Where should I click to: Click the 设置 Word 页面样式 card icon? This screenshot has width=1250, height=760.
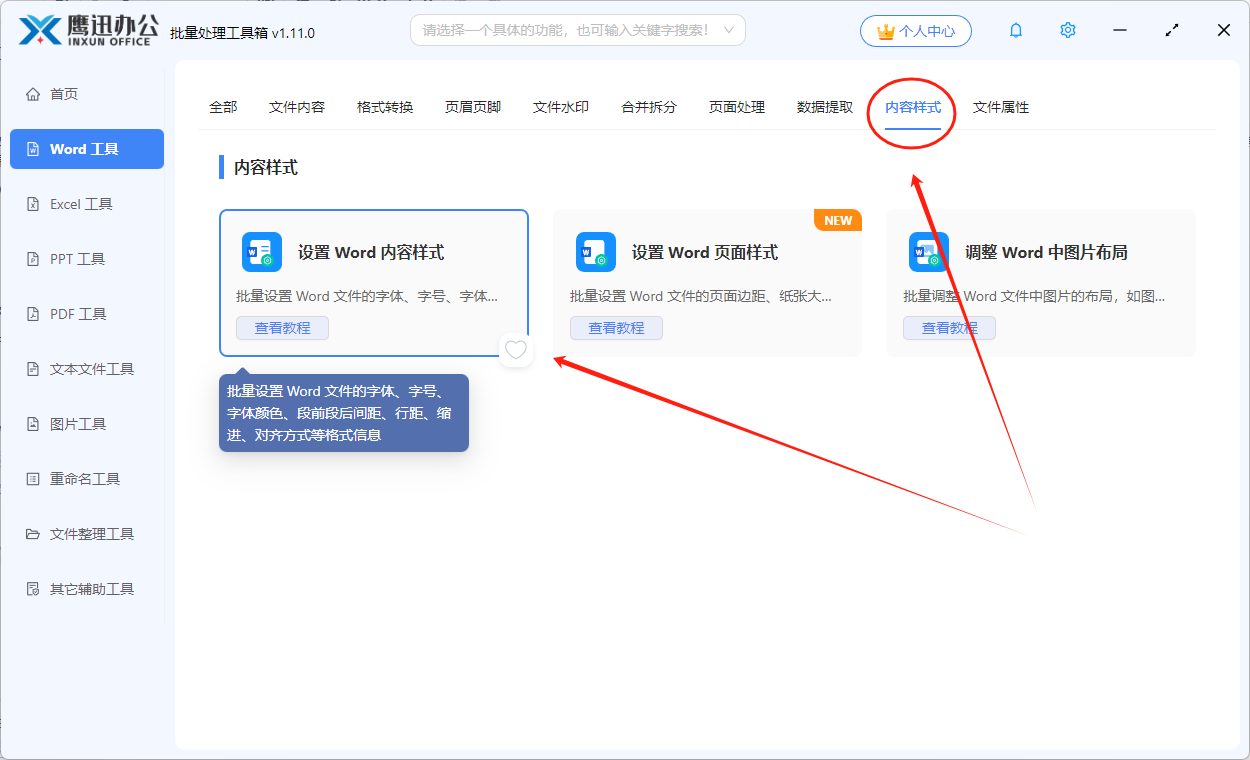[x=596, y=252]
